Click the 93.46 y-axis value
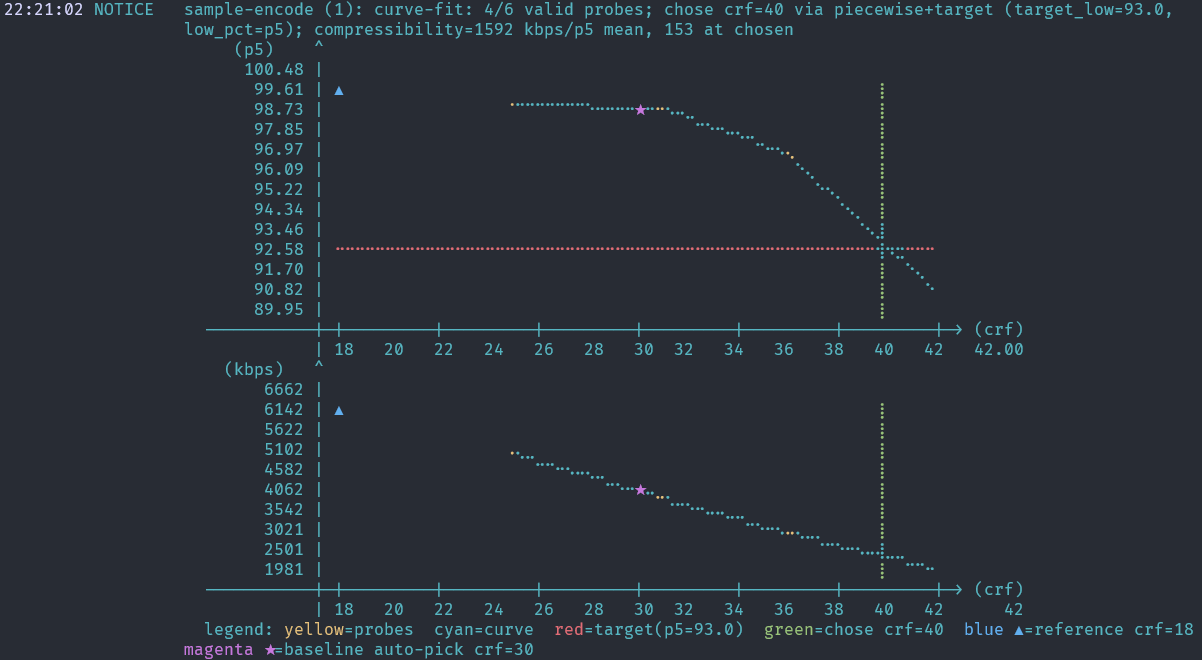Viewport: 1202px width, 660px height. pyautogui.click(x=279, y=230)
